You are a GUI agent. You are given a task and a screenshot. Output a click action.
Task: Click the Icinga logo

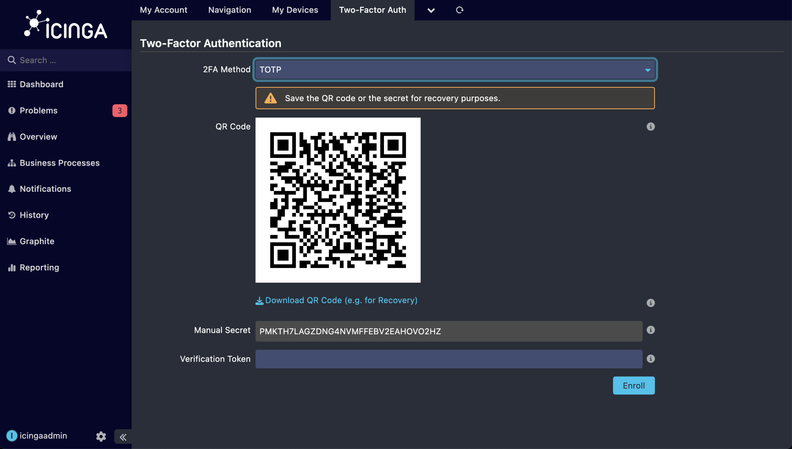(65, 25)
